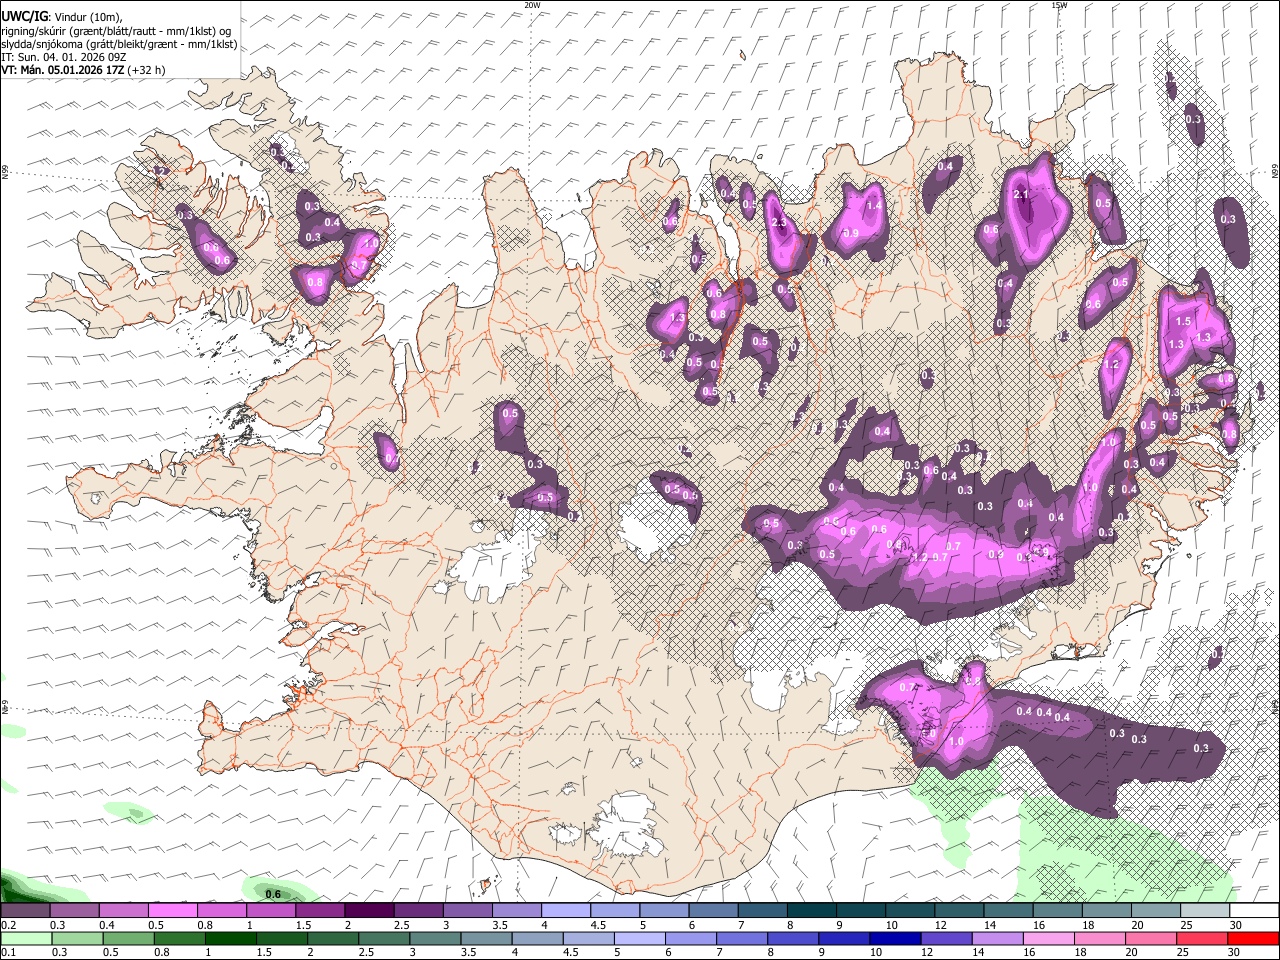Pick the 0.3–0.4 purple swatch in upper legend
The image size is (1280, 960).
pos(74,911)
